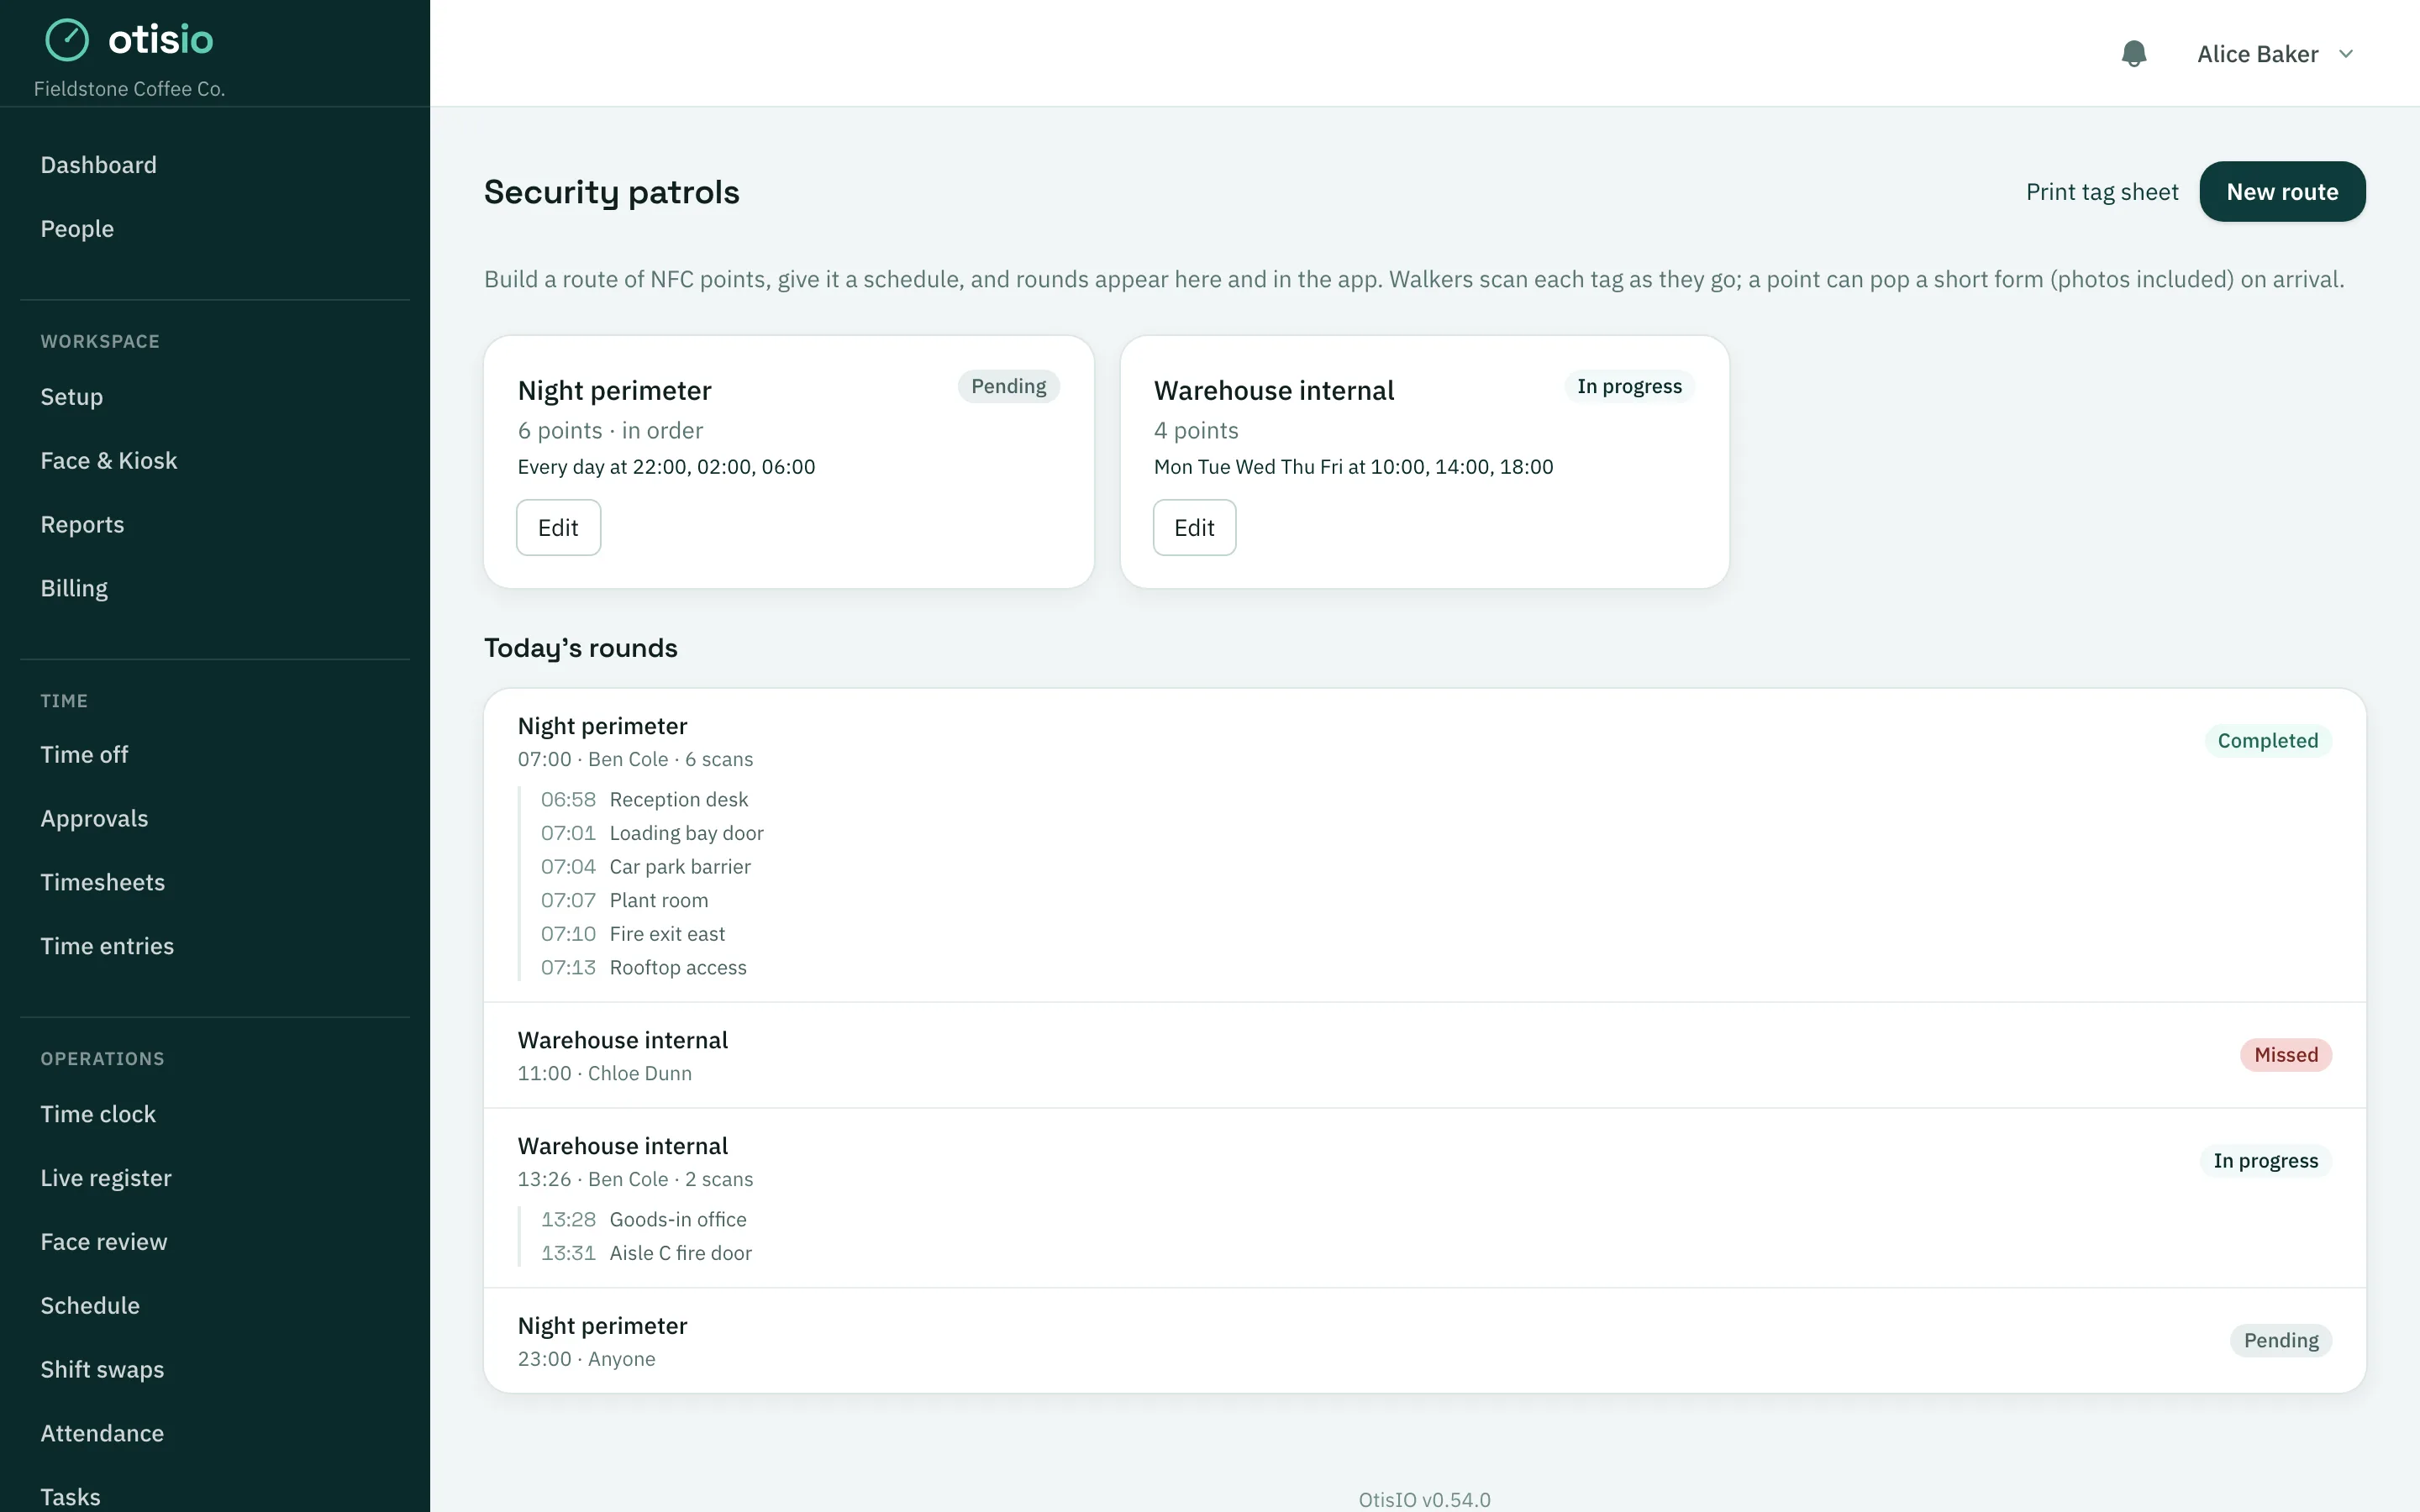Click the Today's rounds heading
Image resolution: width=2420 pixels, height=1512 pixels.
click(x=580, y=648)
